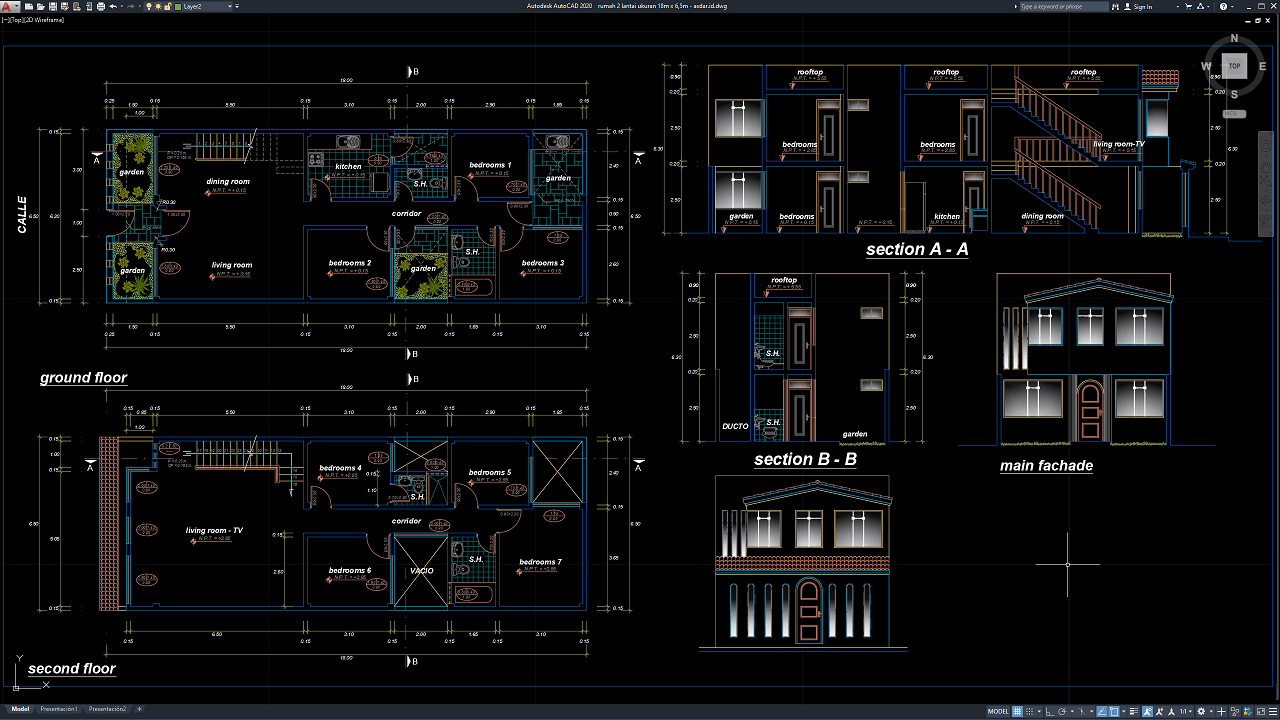Expand snap mode settings arrow
This screenshot has width=1280, height=720.
point(1039,711)
